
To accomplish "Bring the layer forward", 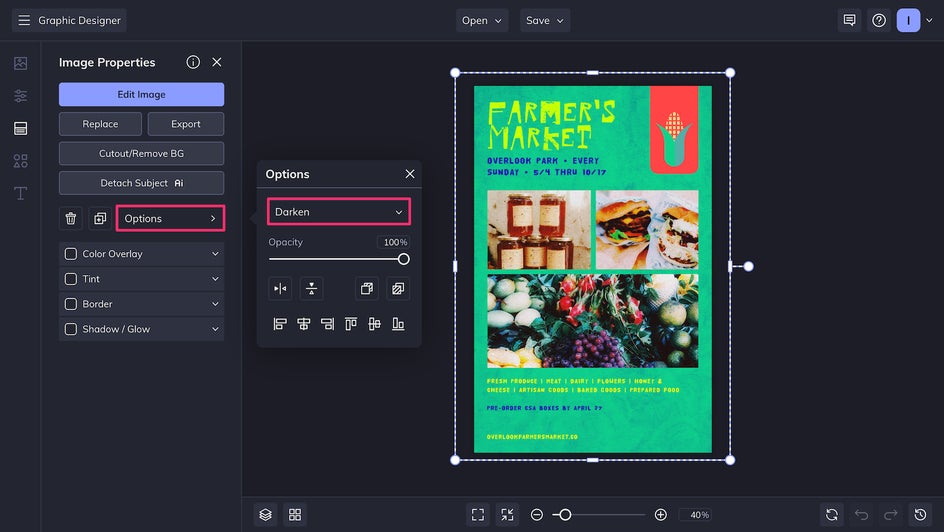I will pos(367,289).
